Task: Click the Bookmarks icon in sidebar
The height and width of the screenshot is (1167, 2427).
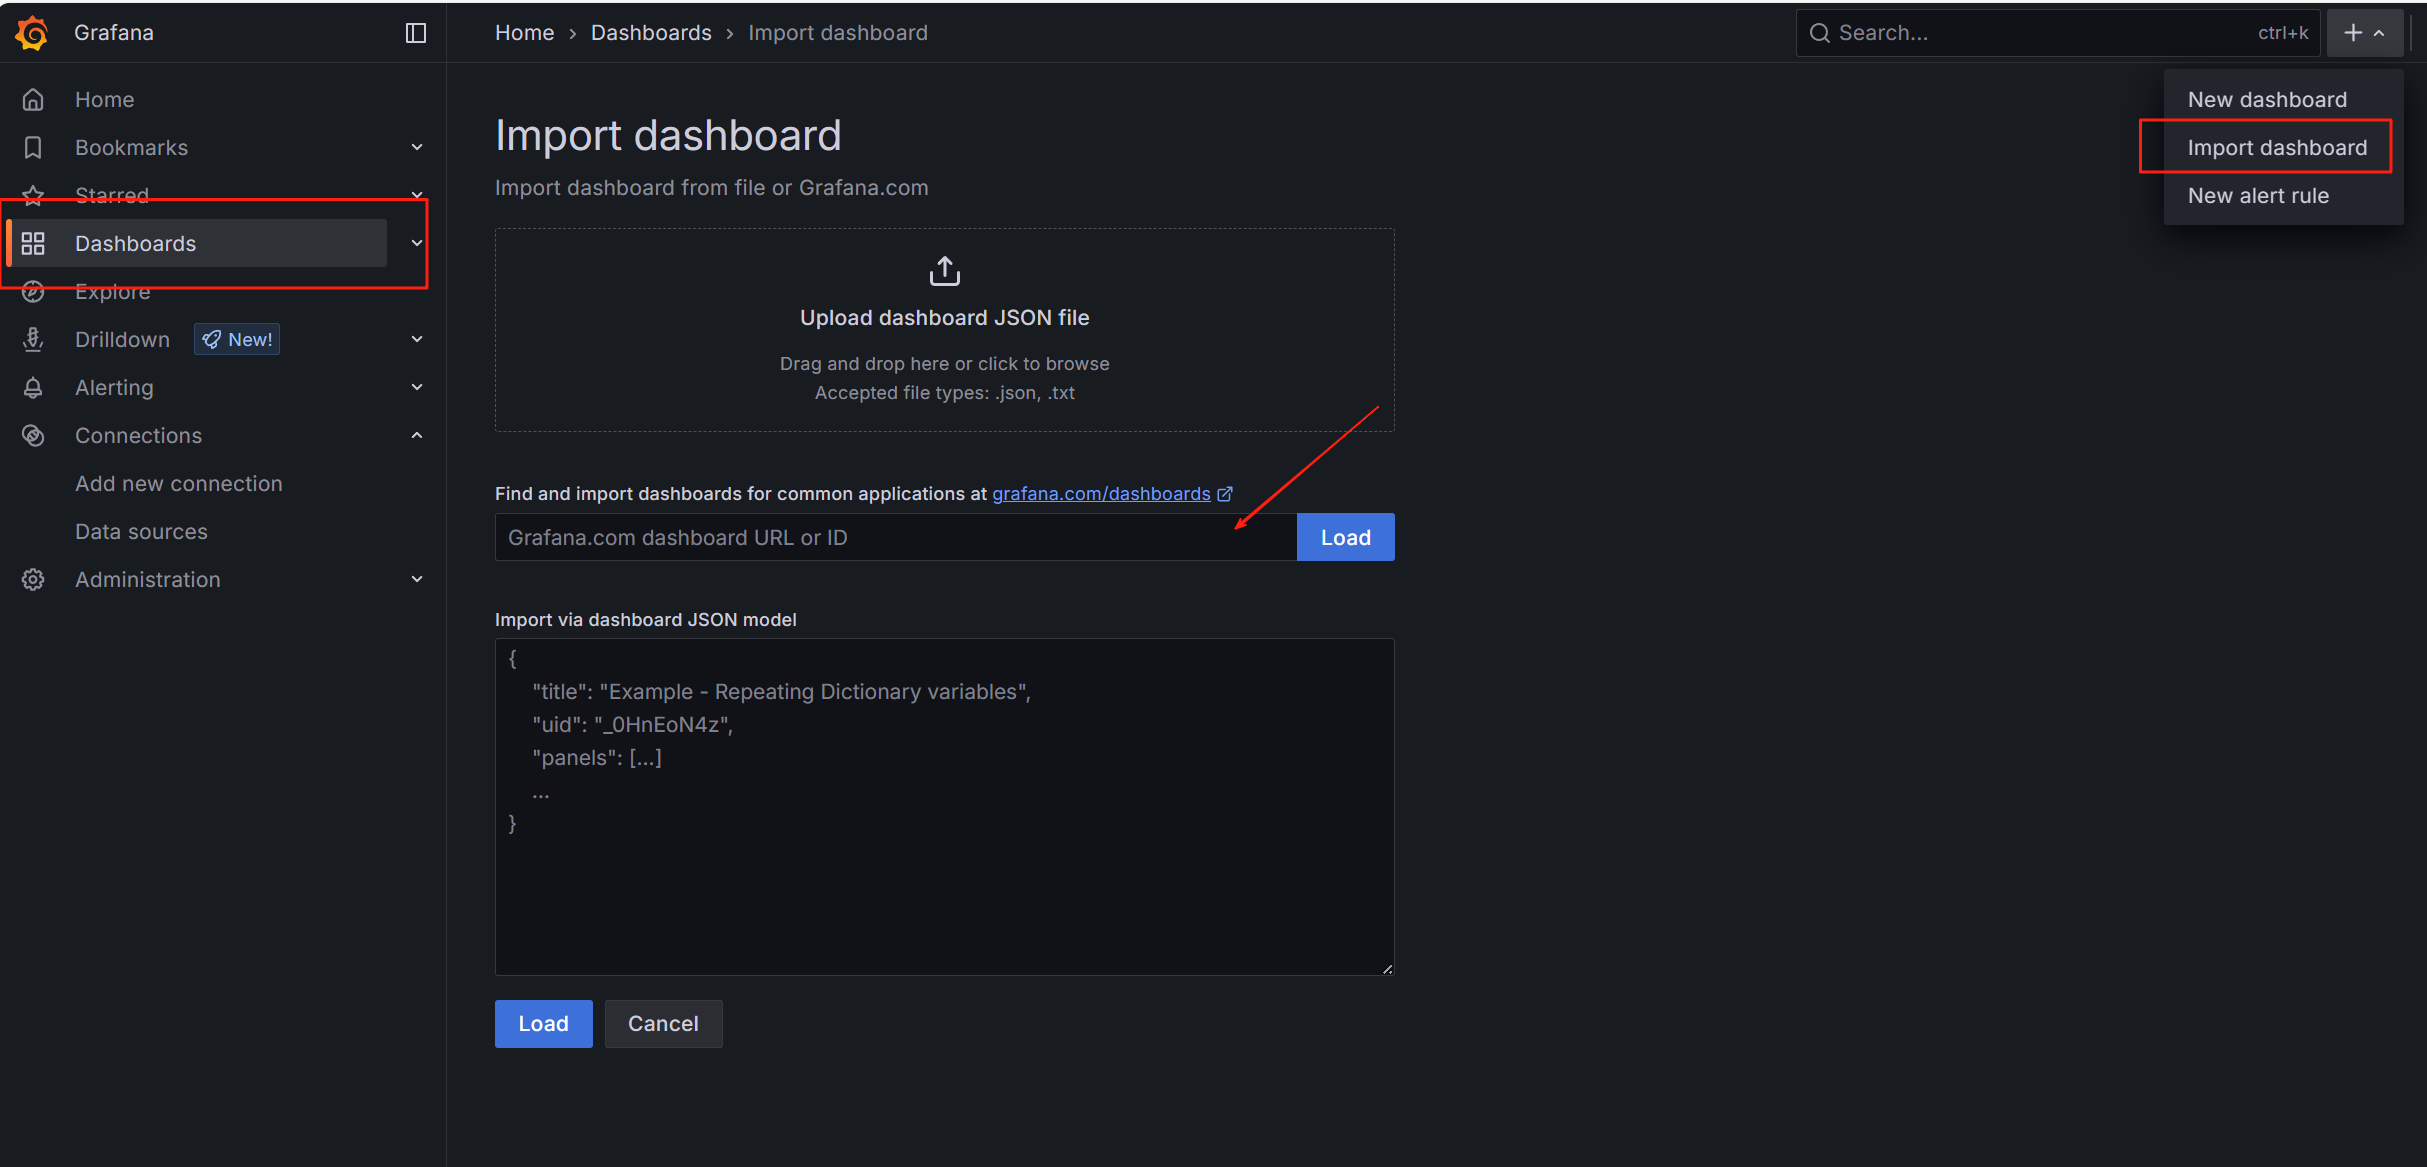Action: tap(33, 148)
